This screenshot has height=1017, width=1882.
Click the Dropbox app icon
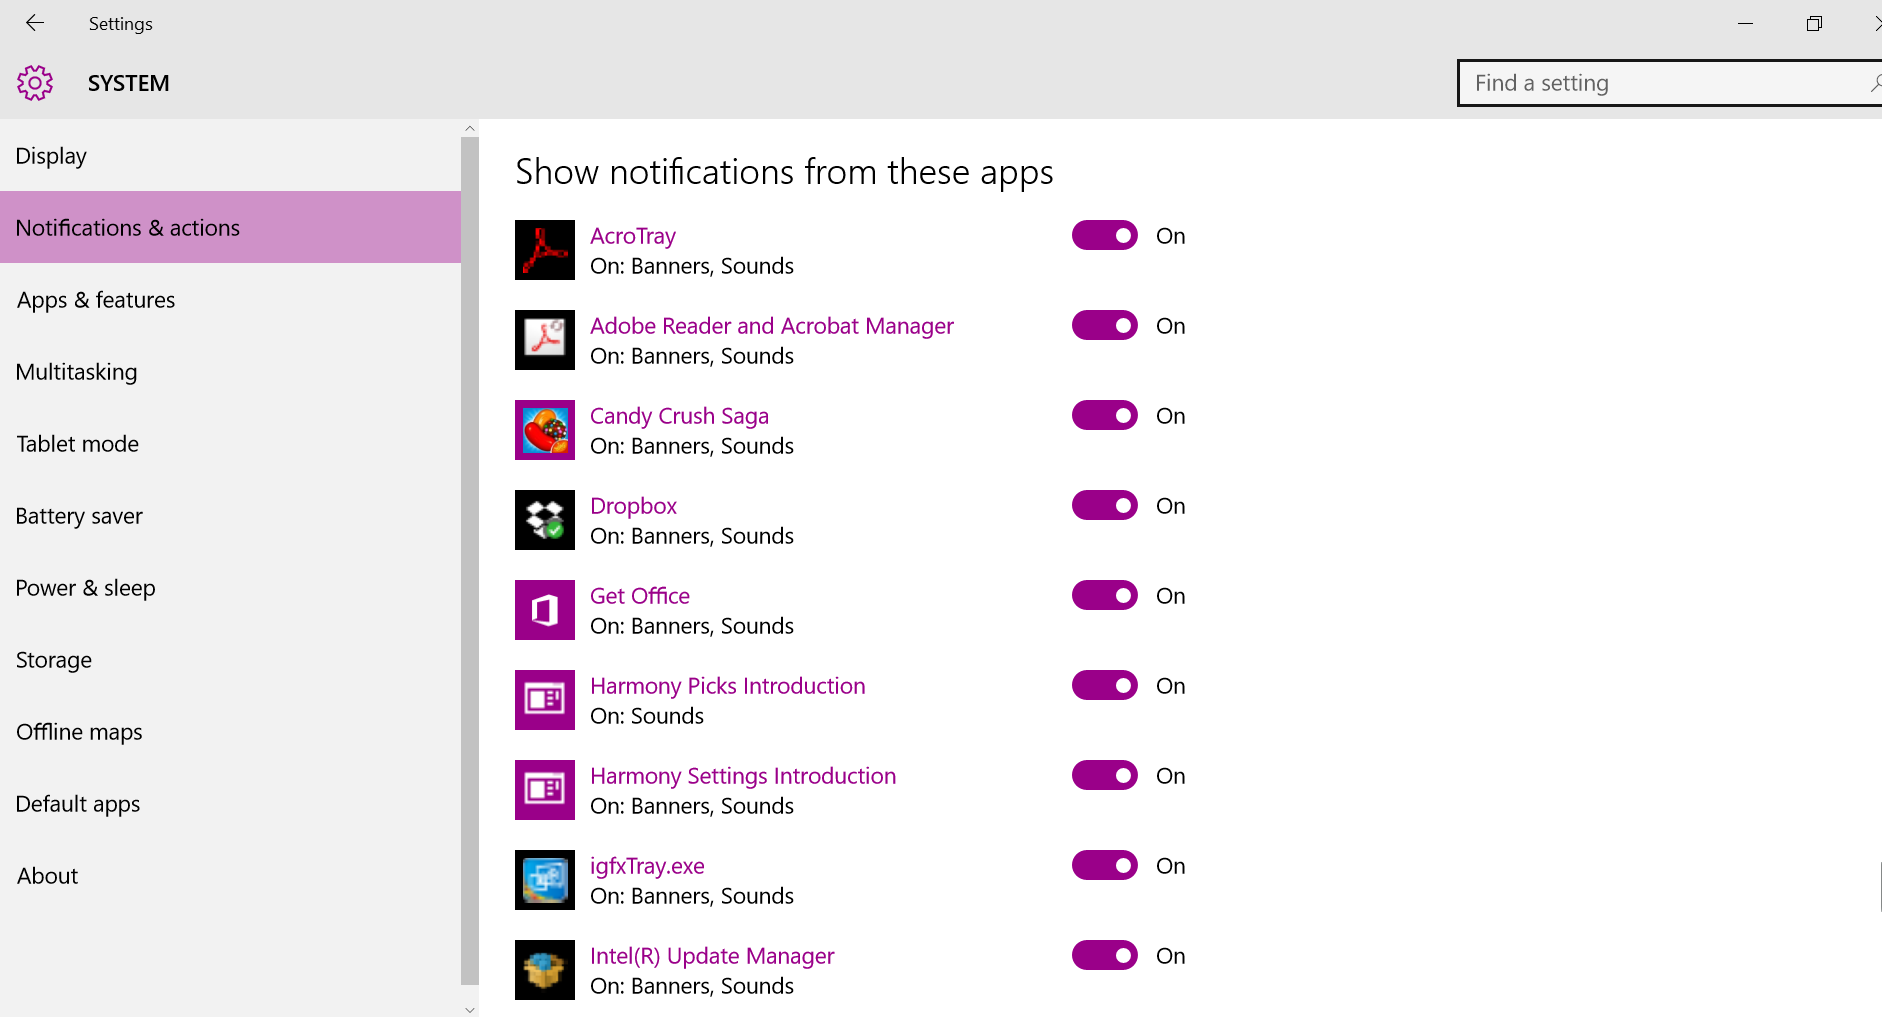coord(545,520)
